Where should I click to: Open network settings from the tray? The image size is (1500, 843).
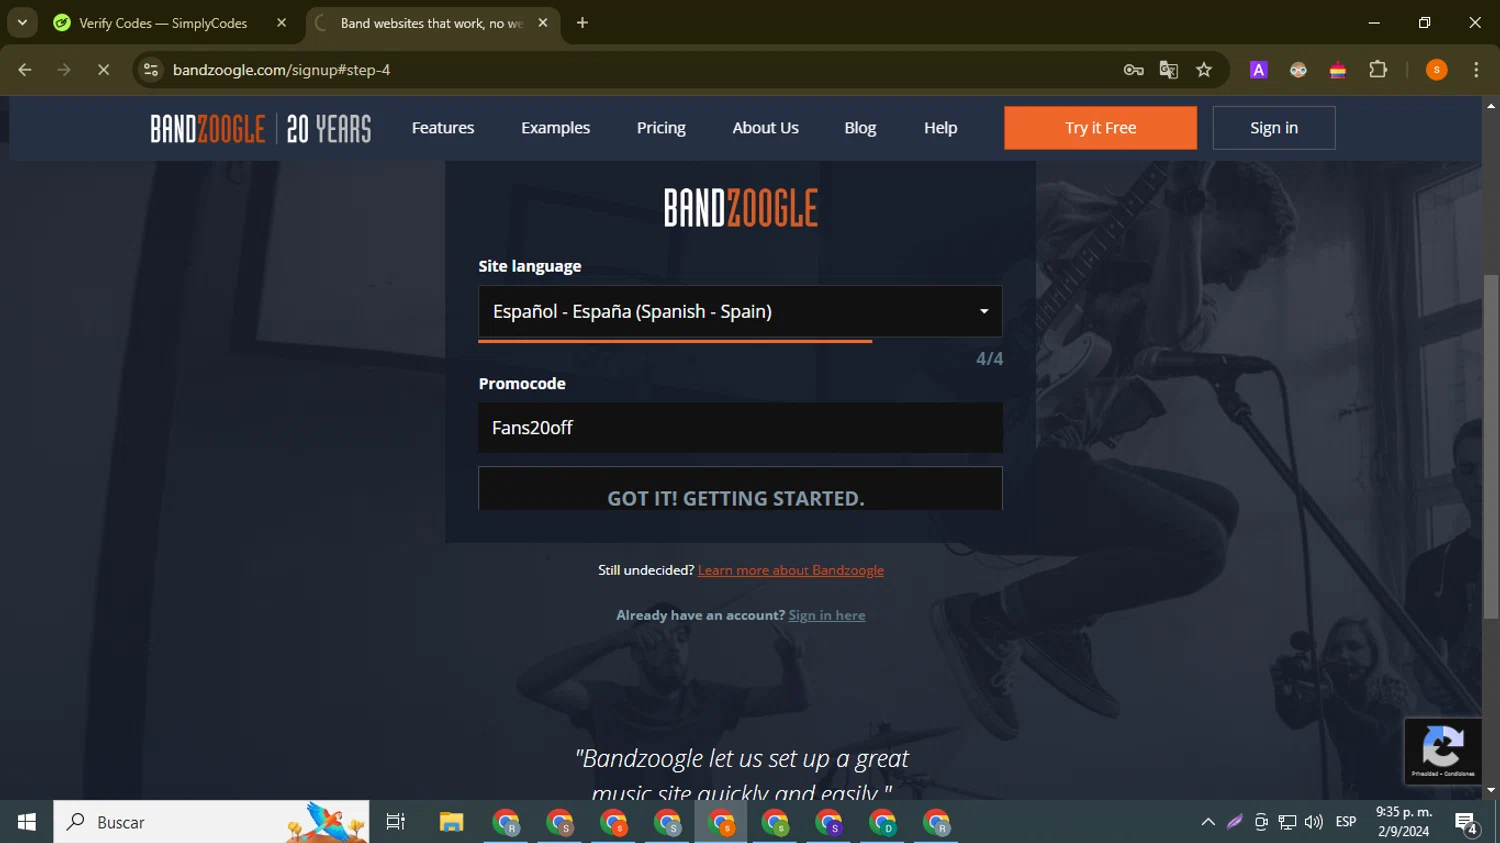pos(1287,822)
